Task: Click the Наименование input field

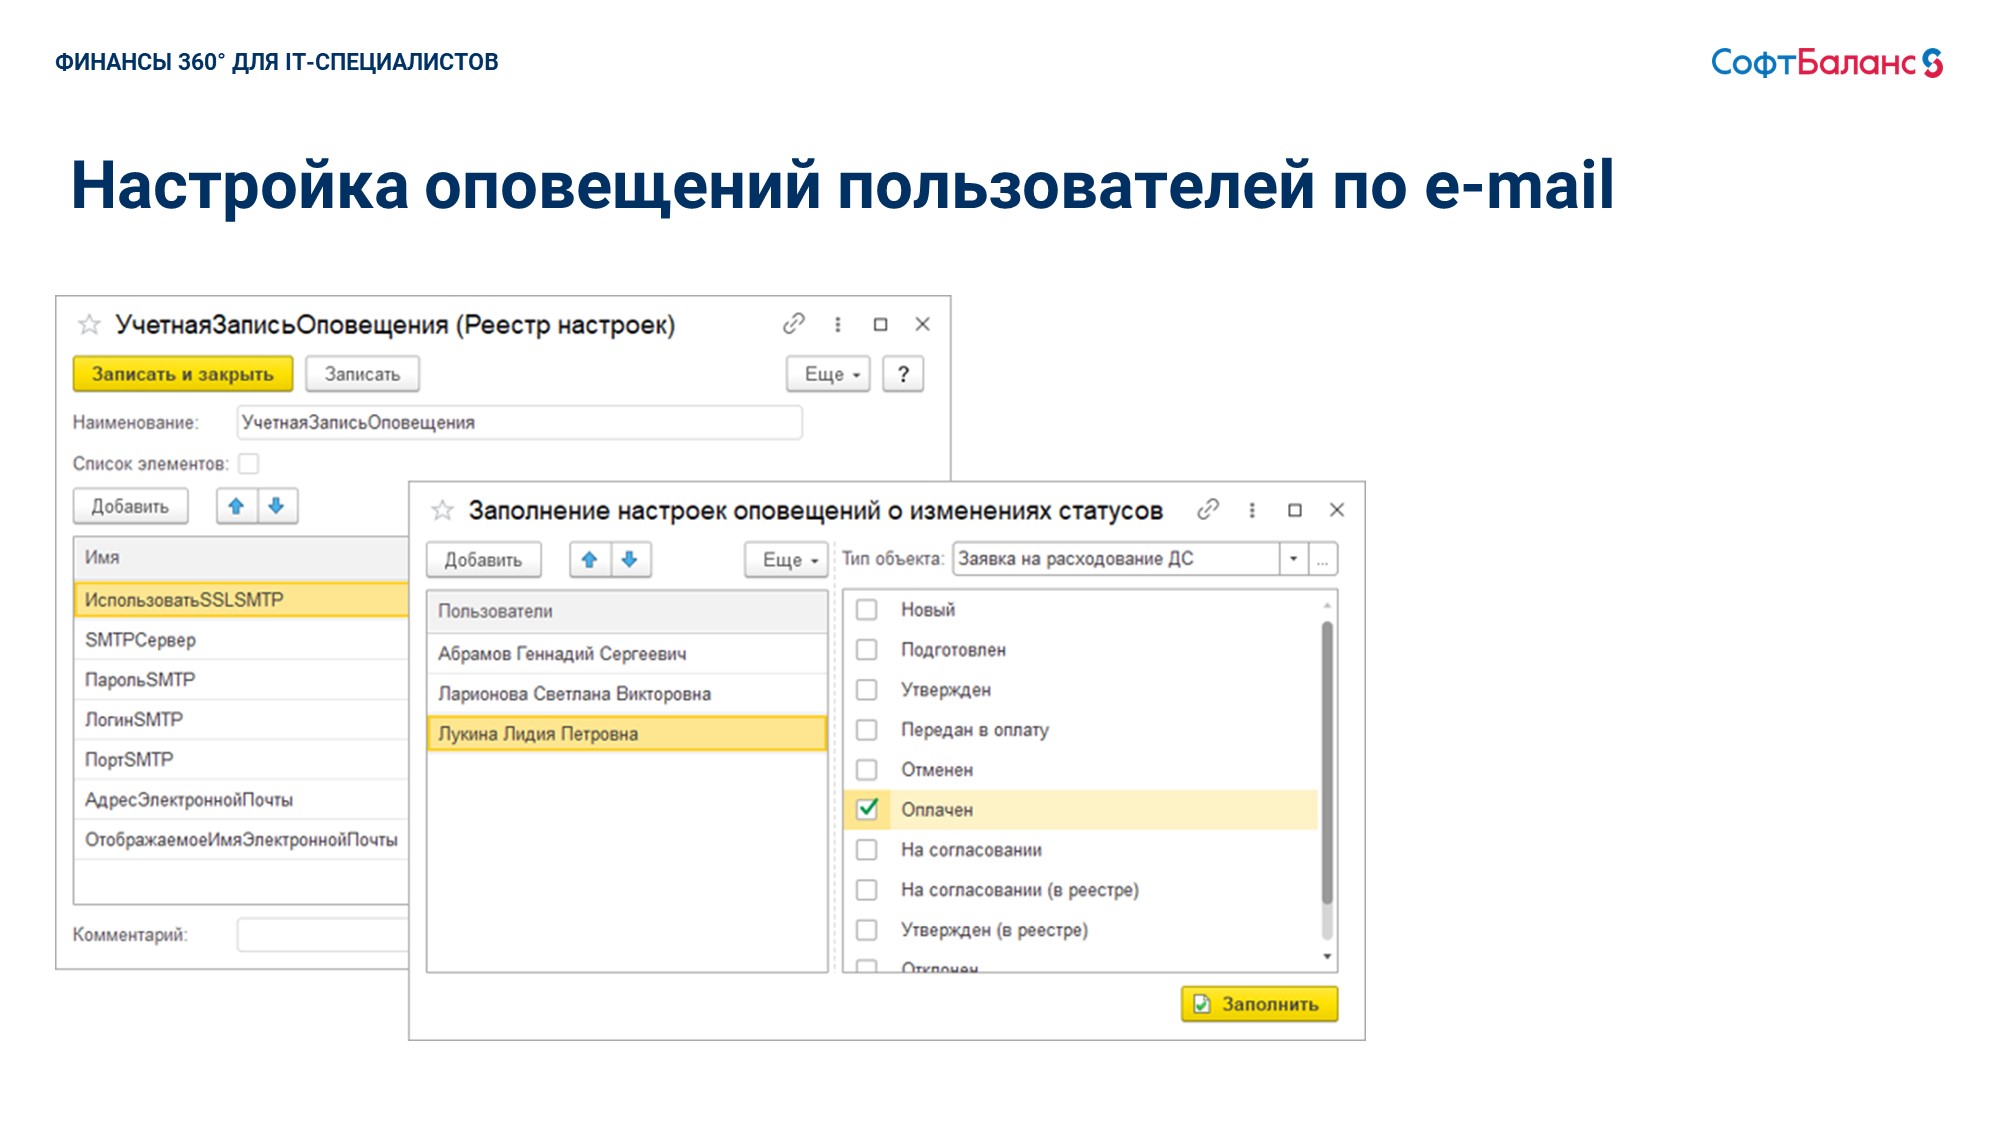Action: click(x=519, y=423)
